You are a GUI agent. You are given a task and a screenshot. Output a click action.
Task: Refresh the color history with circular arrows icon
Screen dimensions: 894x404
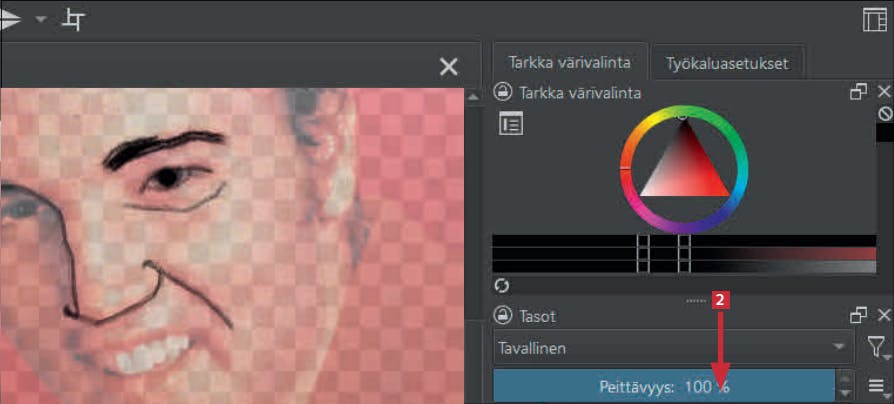click(x=502, y=285)
